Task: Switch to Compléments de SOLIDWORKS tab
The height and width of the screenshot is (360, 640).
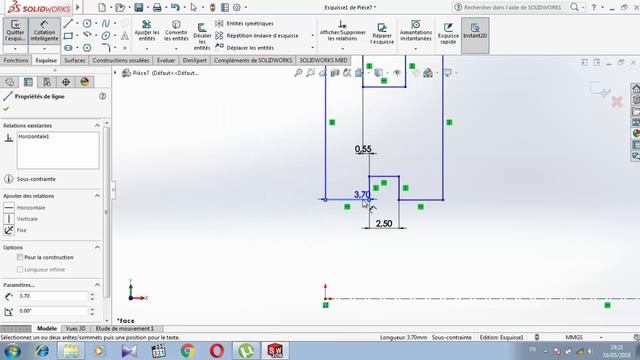Action: (253, 60)
